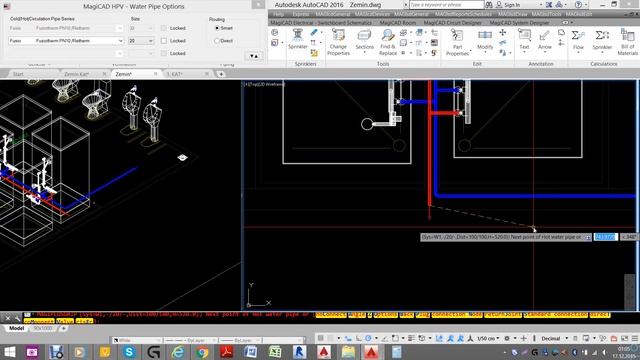
Task: Click the viewport label Top 2D Wireframe
Action: click(x=264, y=84)
